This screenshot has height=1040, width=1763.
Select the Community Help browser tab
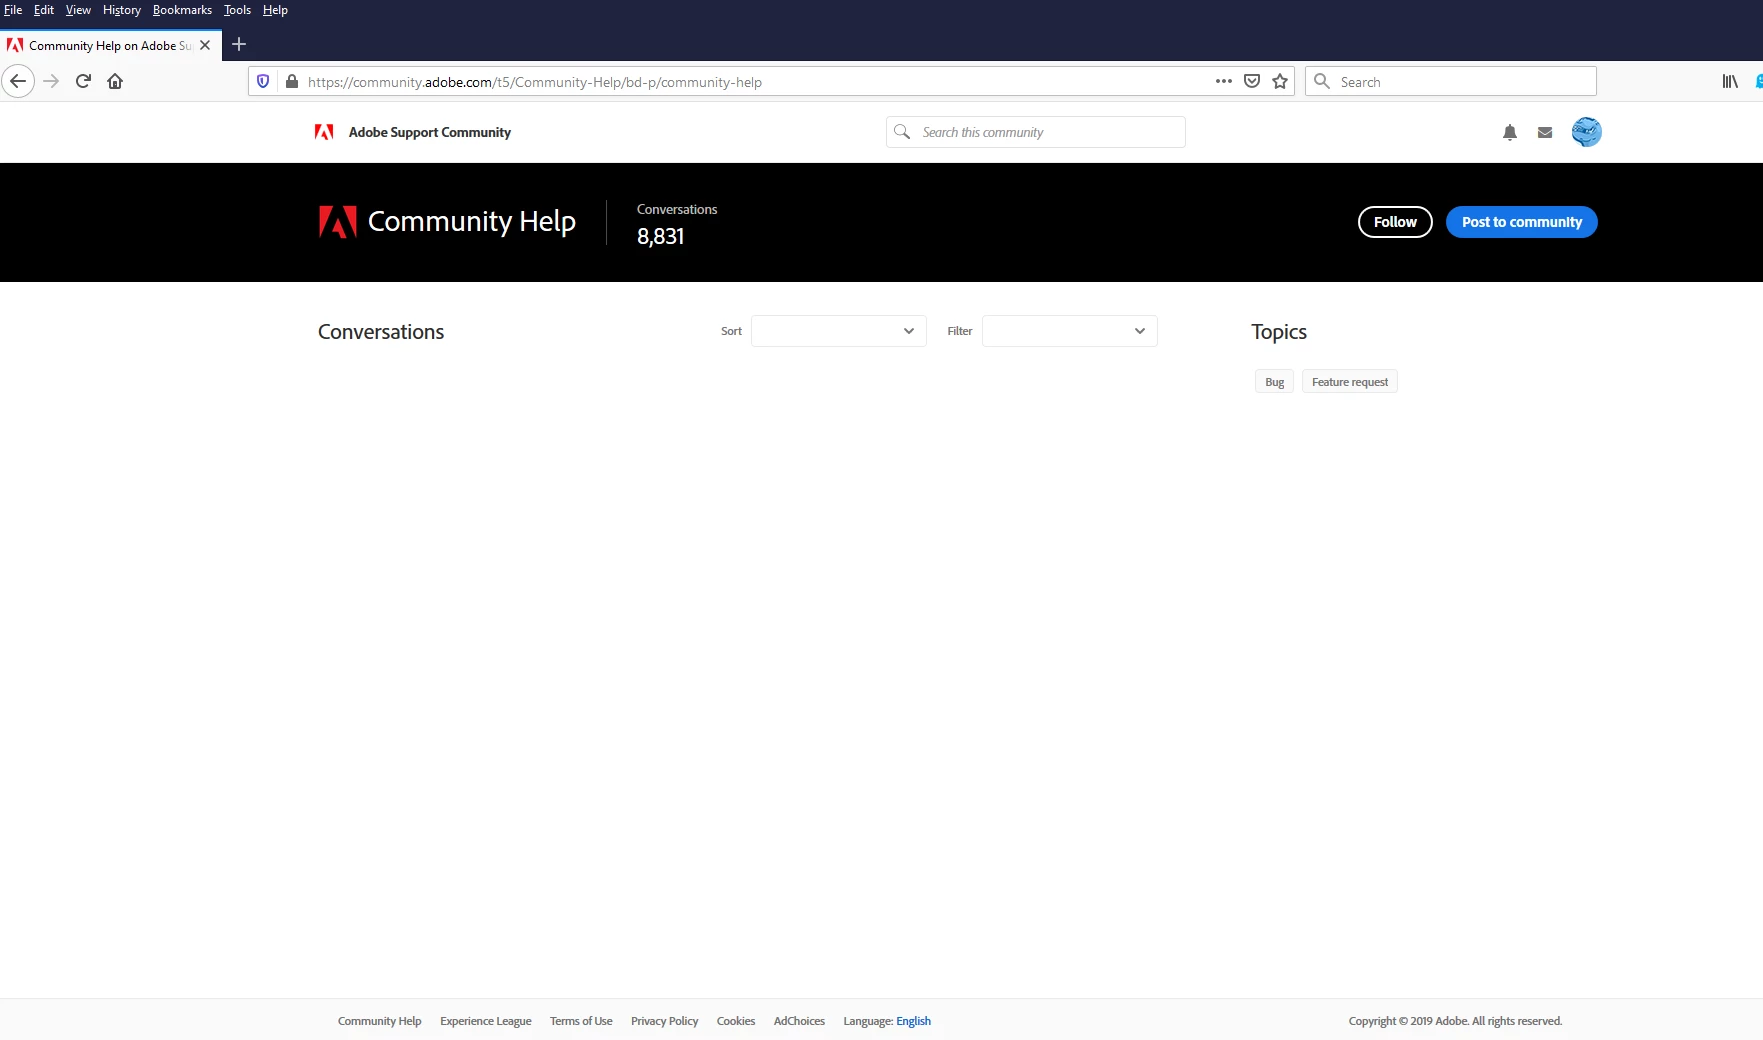110,45
